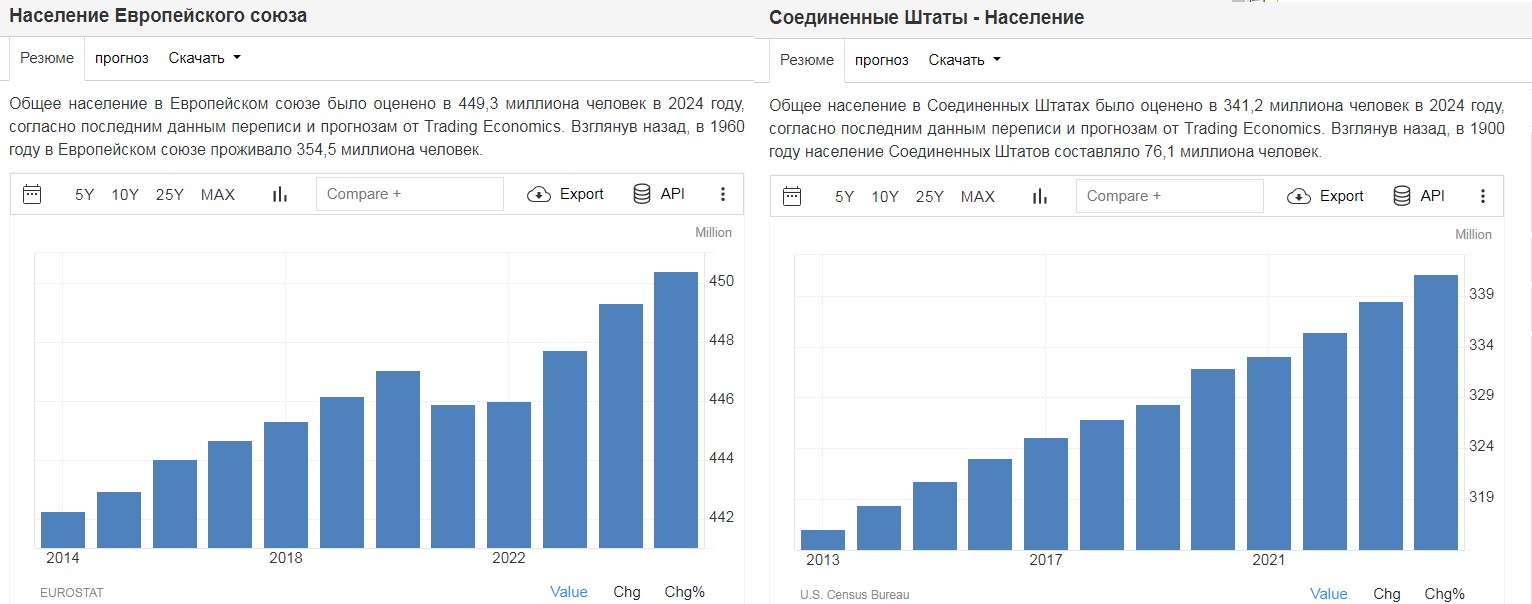
Task: Switch EU chart to Chg% view
Action: [685, 592]
